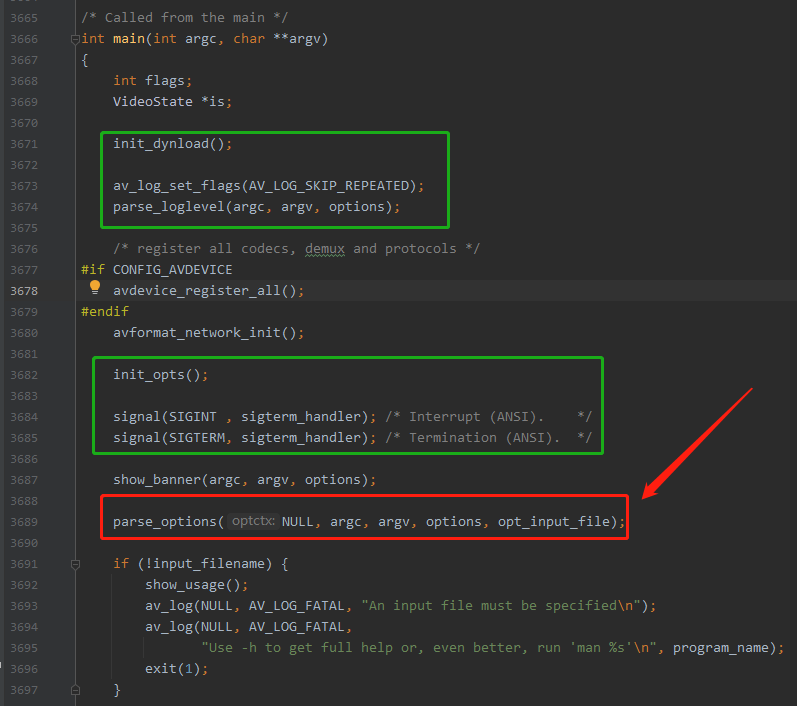Click parse_options function name
The image size is (797, 706).
(x=165, y=522)
